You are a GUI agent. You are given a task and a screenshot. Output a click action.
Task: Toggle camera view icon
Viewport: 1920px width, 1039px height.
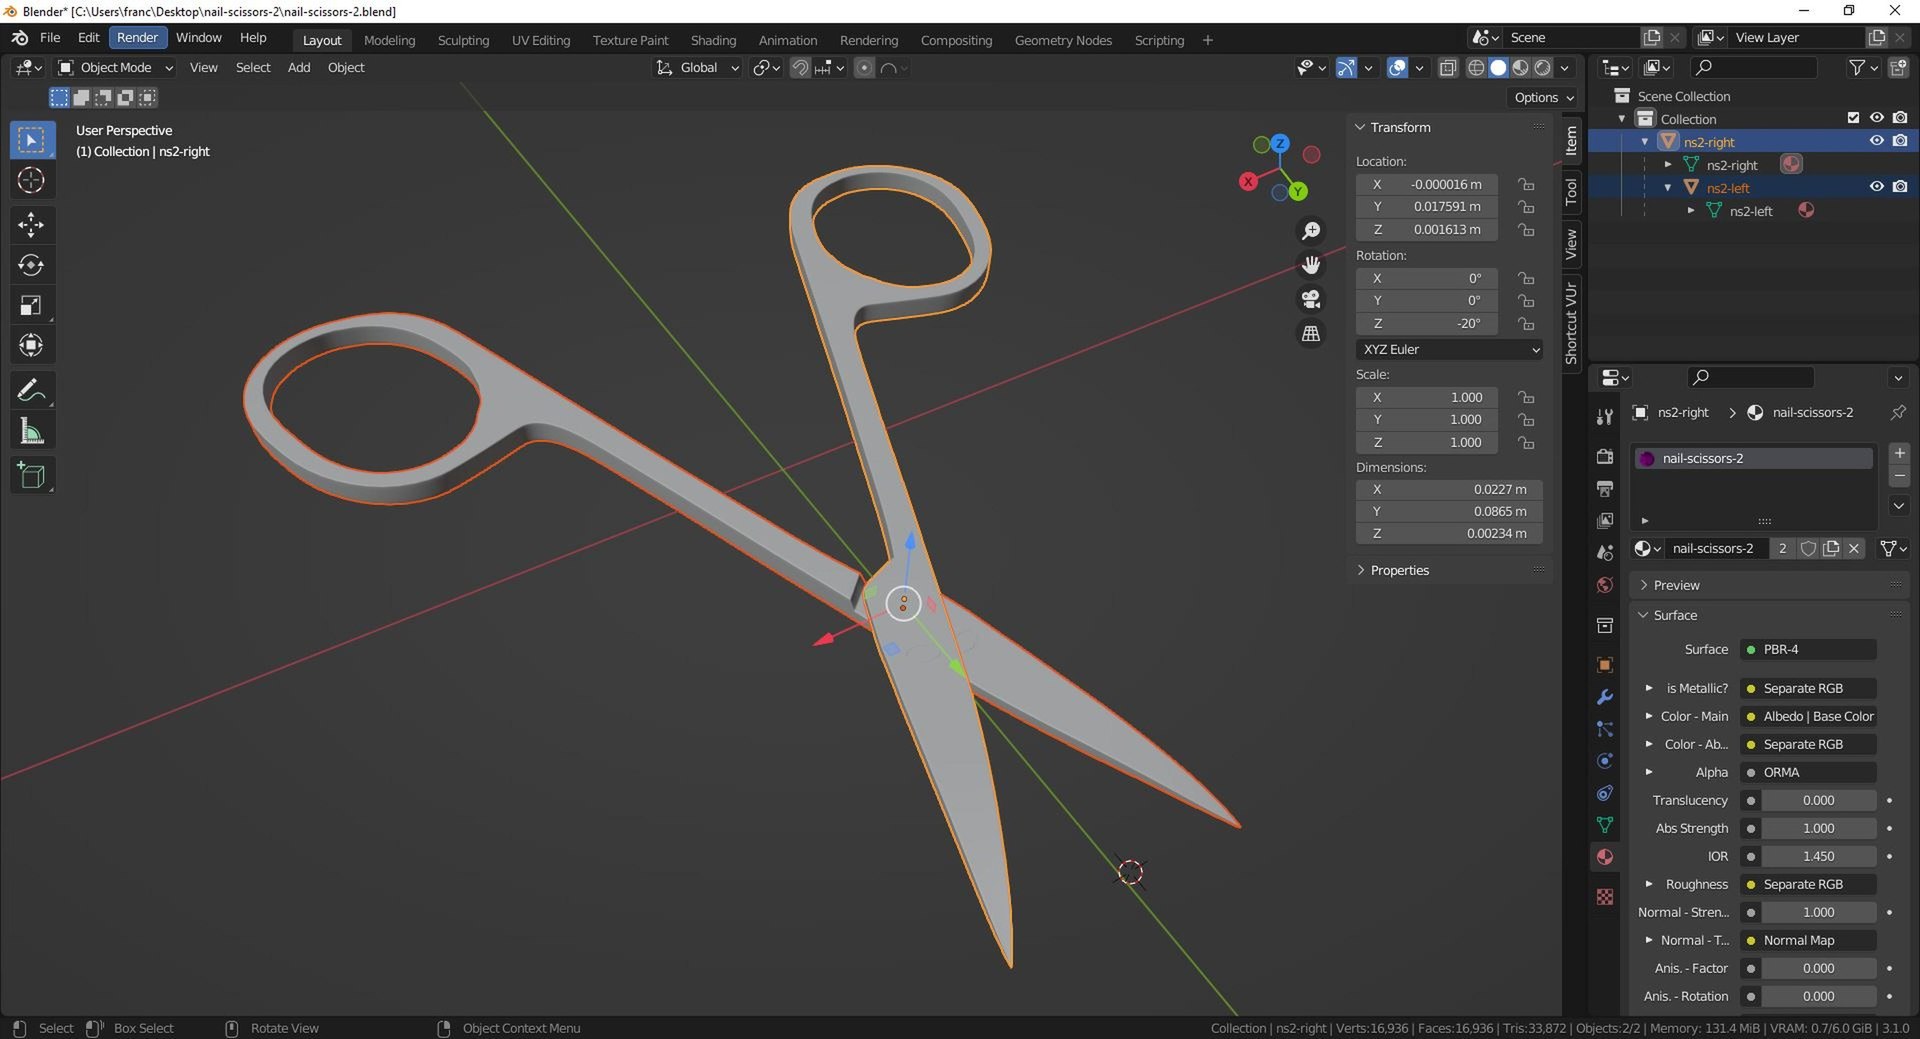(1310, 299)
